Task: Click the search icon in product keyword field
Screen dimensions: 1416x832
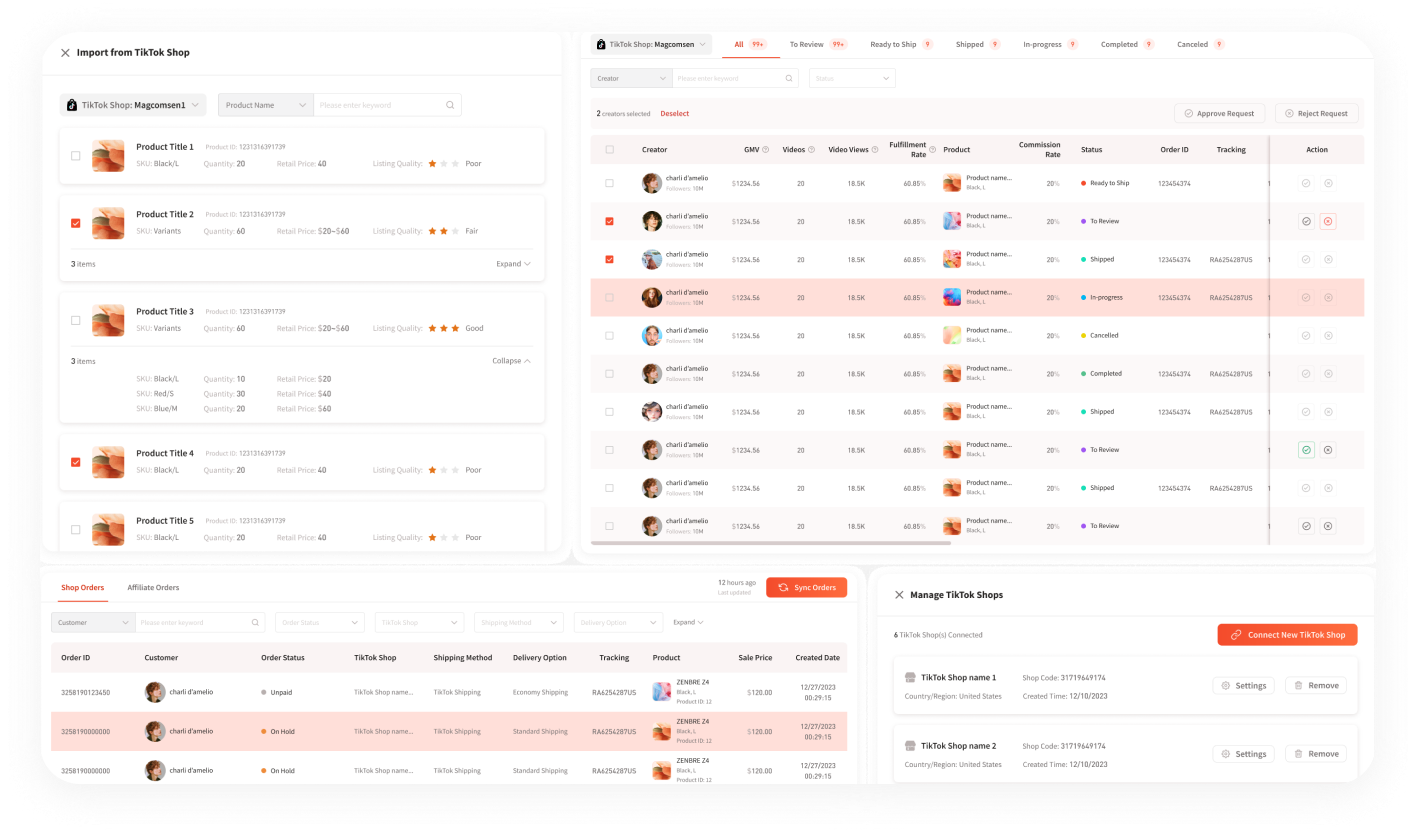Action: click(450, 105)
